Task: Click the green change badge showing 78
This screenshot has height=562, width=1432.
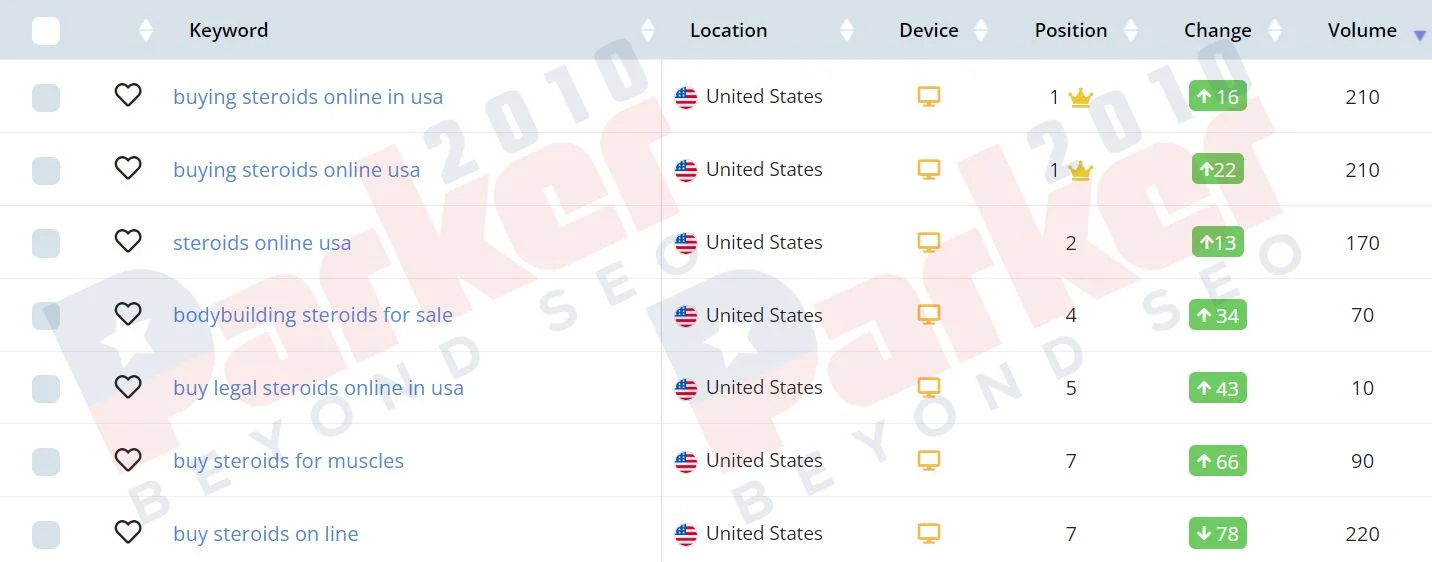Action: point(1218,533)
